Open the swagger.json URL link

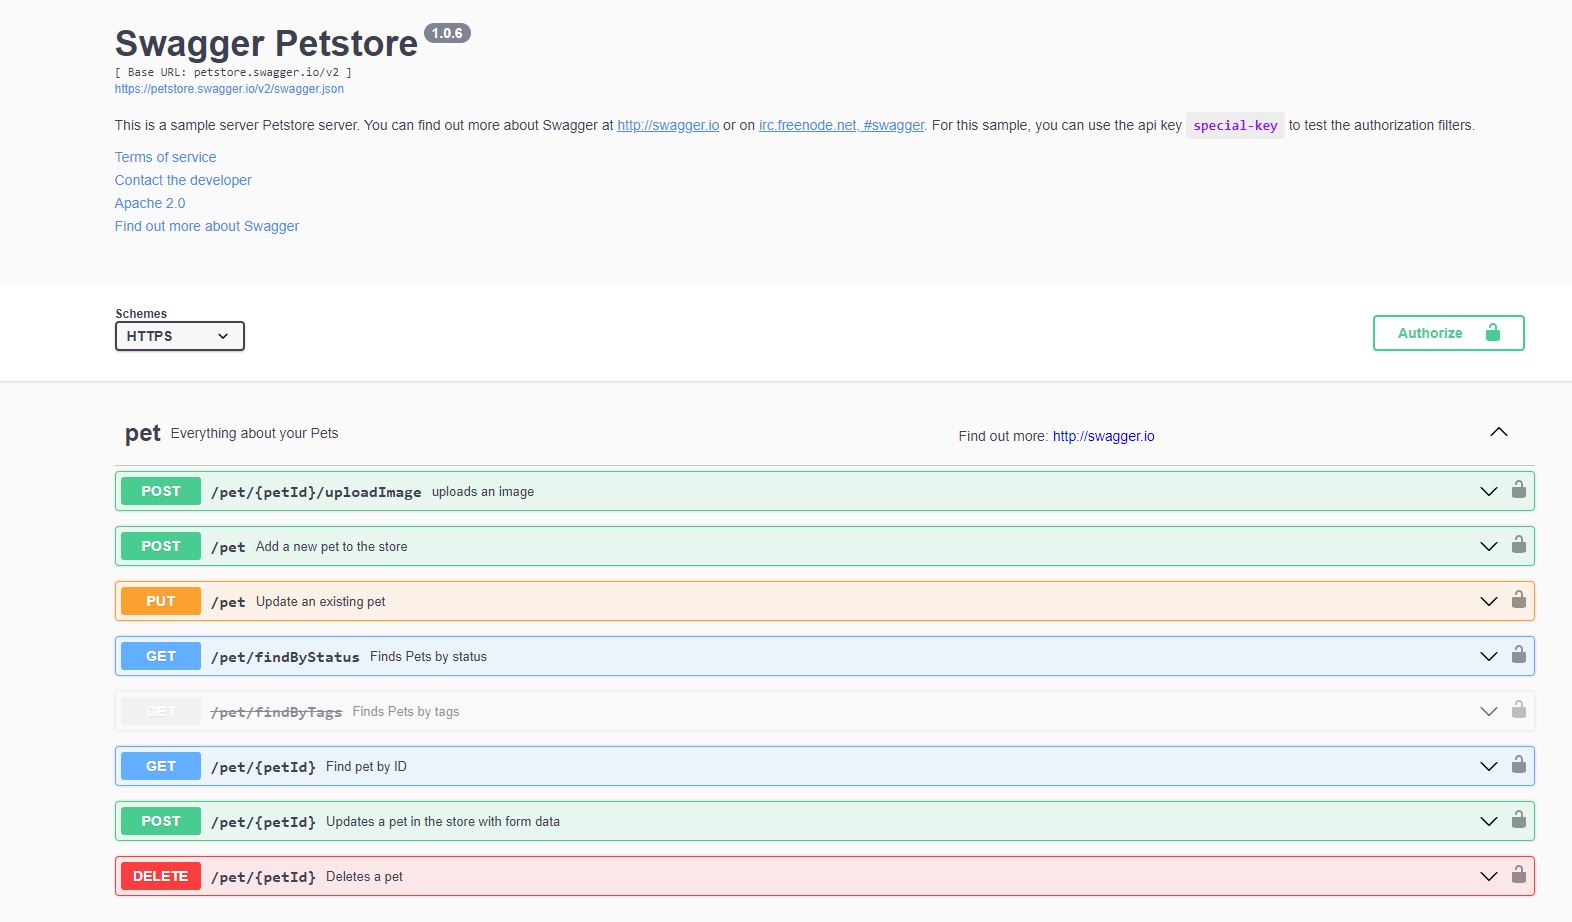[229, 89]
